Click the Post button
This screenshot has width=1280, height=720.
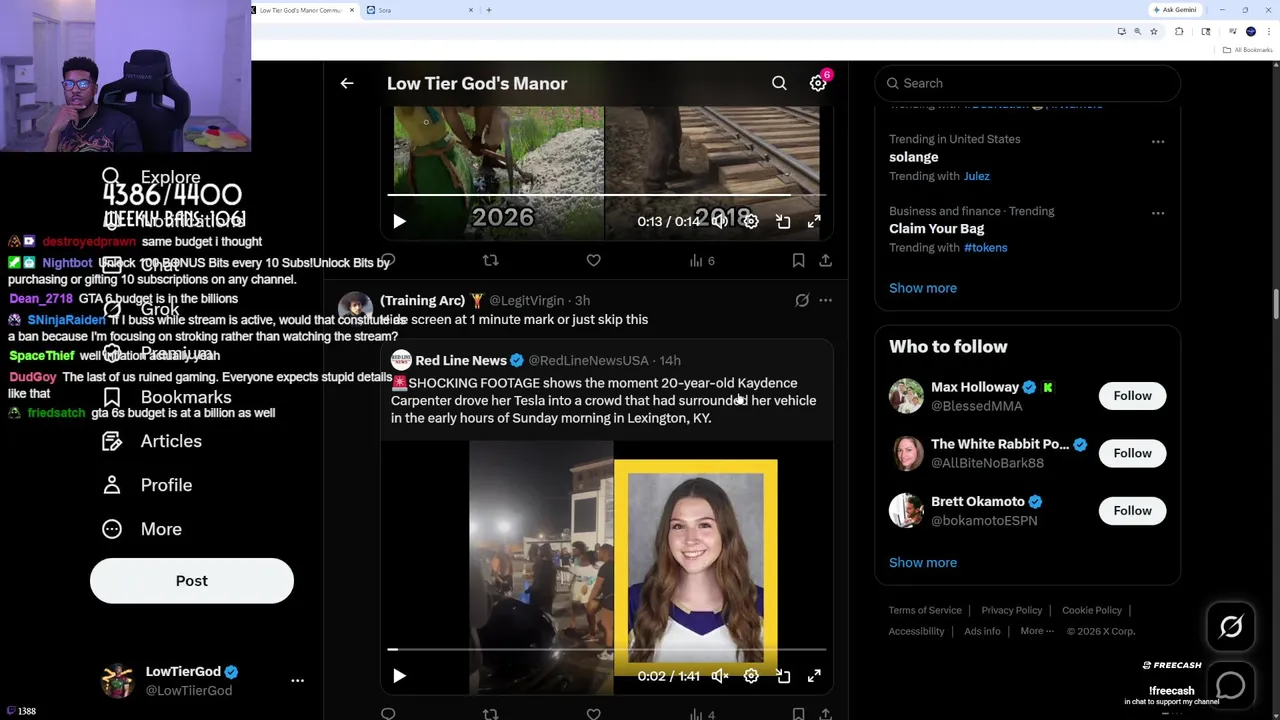(x=192, y=581)
